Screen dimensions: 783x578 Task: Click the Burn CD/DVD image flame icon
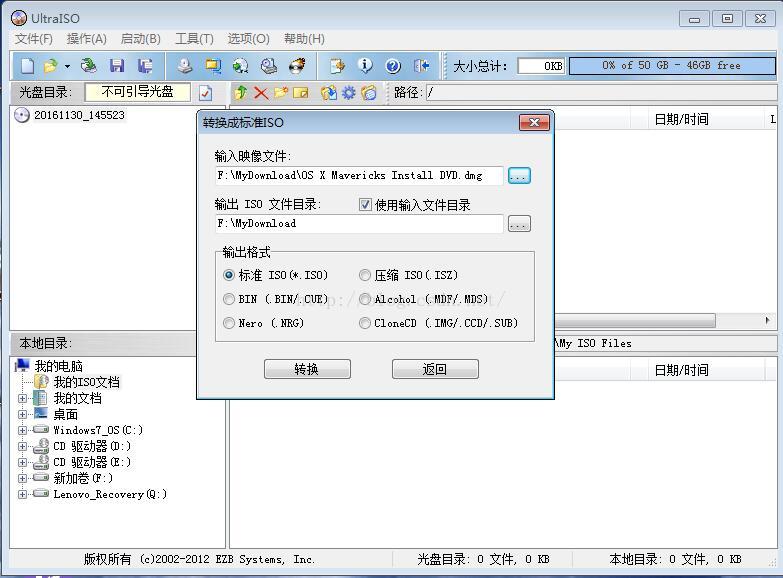point(297,66)
